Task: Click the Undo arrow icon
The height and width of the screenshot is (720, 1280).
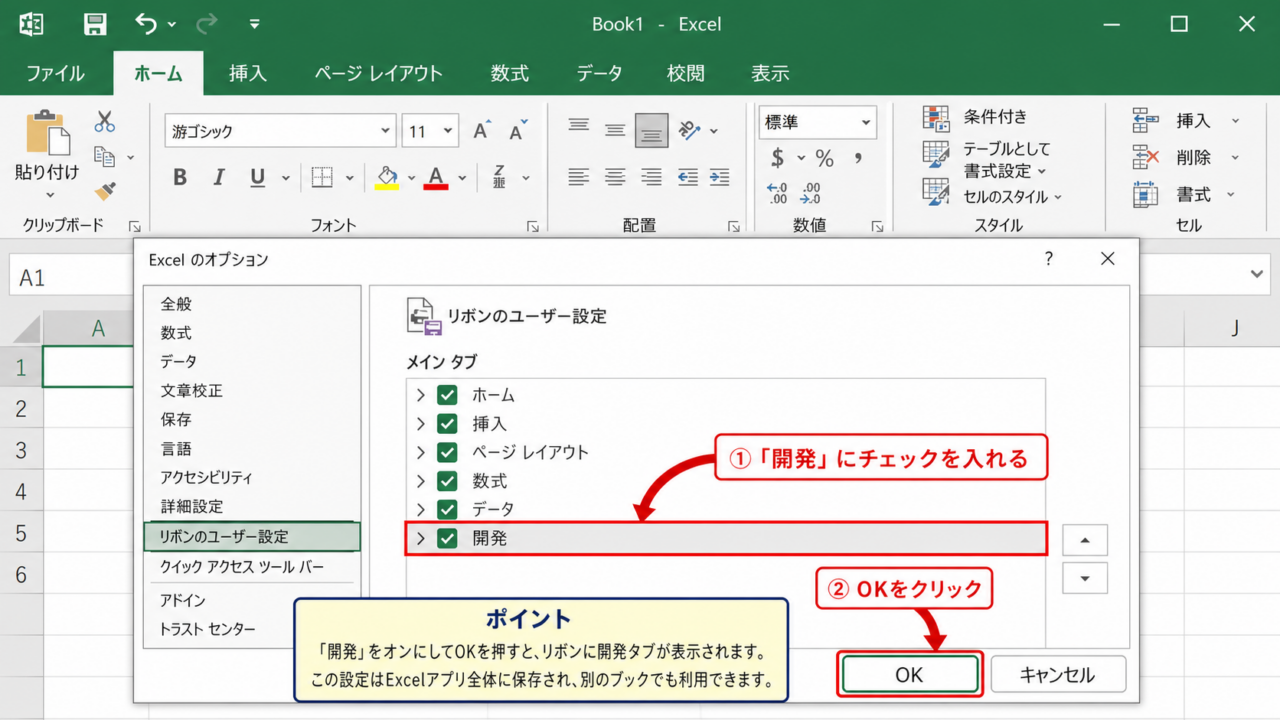Action: click(146, 23)
